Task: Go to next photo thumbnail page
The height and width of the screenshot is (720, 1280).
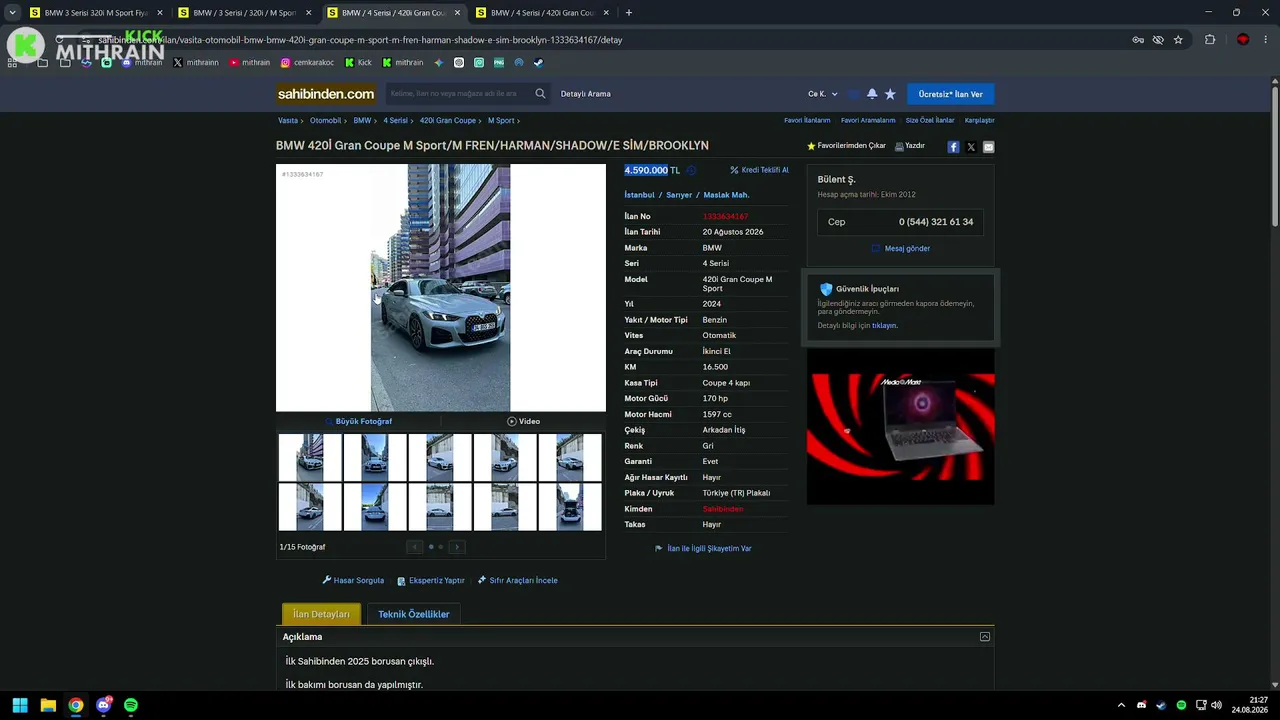Action: pyautogui.click(x=457, y=547)
